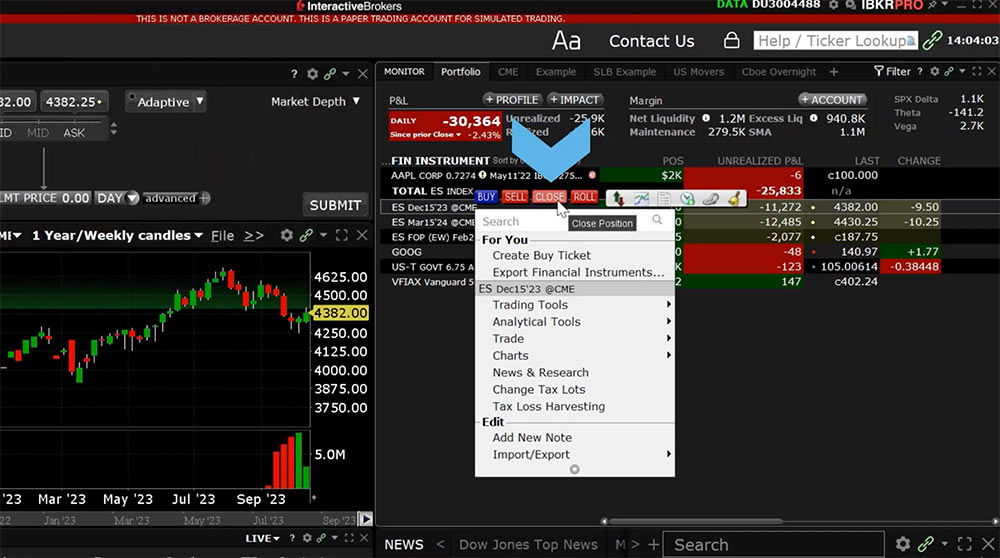
Task: Click News panel green link icon
Action: pyautogui.click(x=925, y=544)
